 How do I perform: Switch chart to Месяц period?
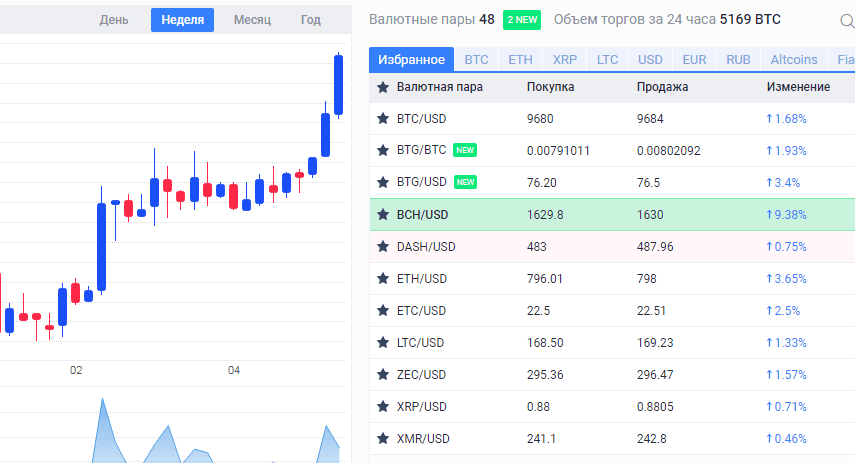click(252, 20)
